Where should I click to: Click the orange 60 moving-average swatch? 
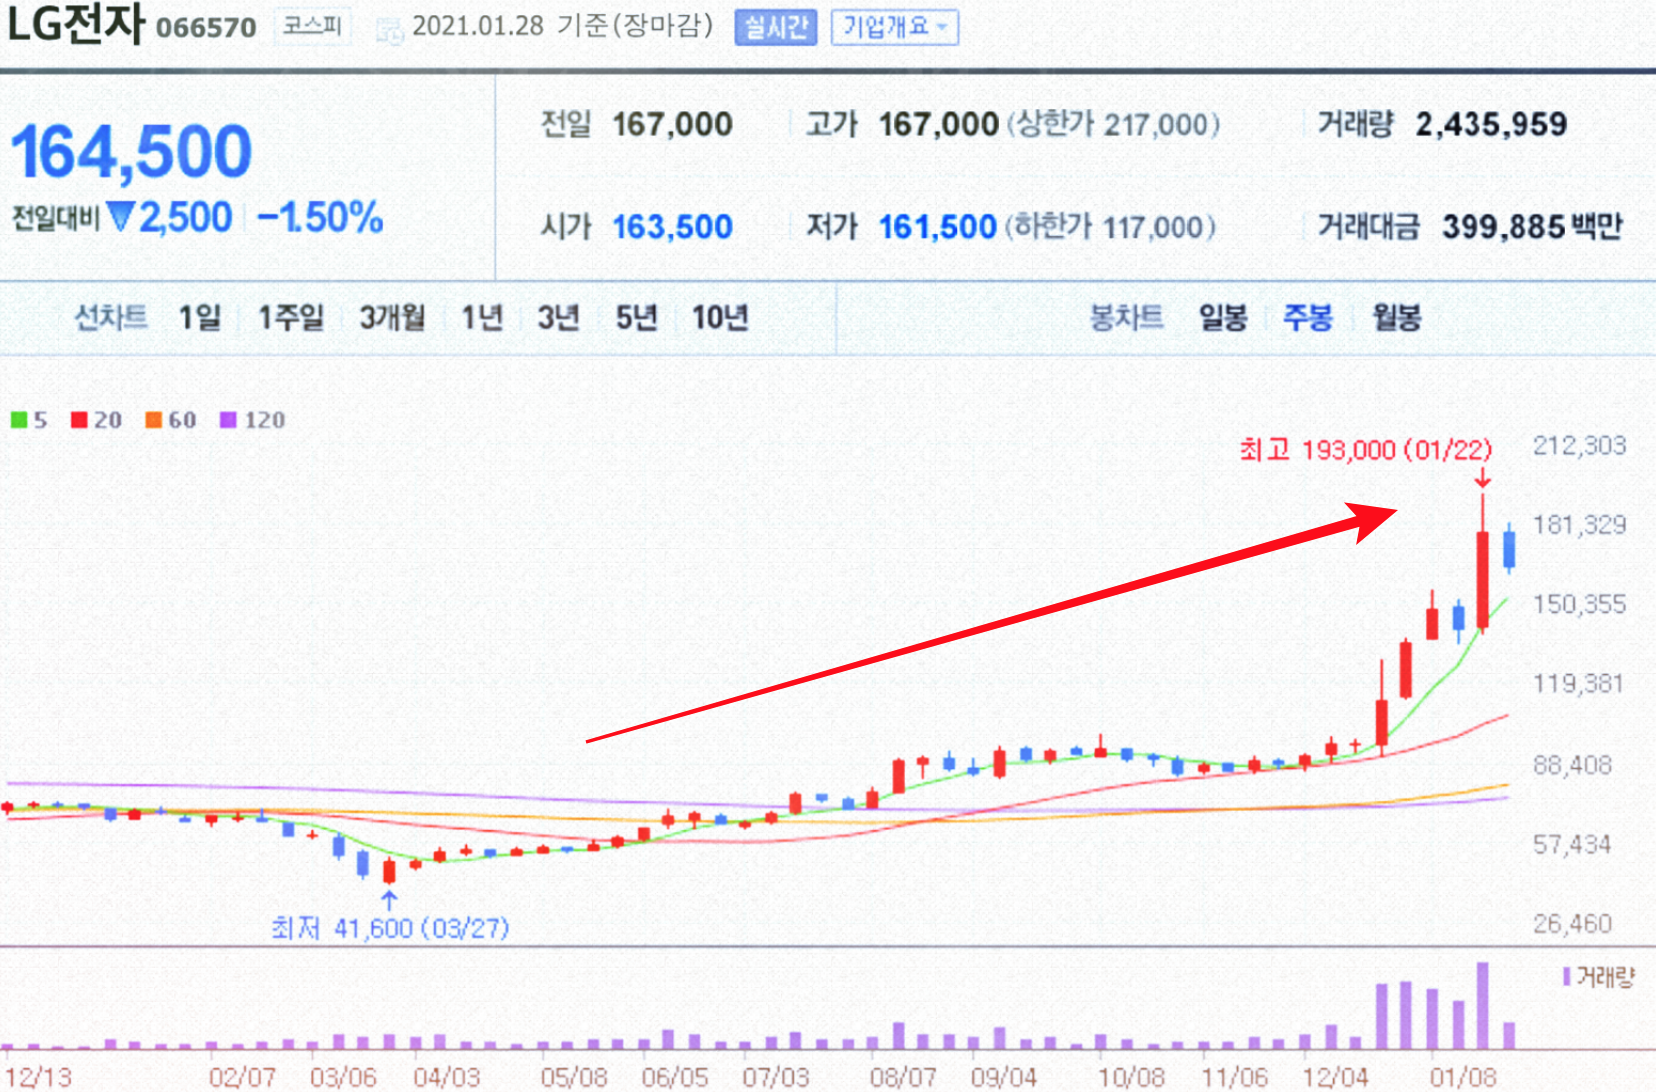click(x=153, y=420)
